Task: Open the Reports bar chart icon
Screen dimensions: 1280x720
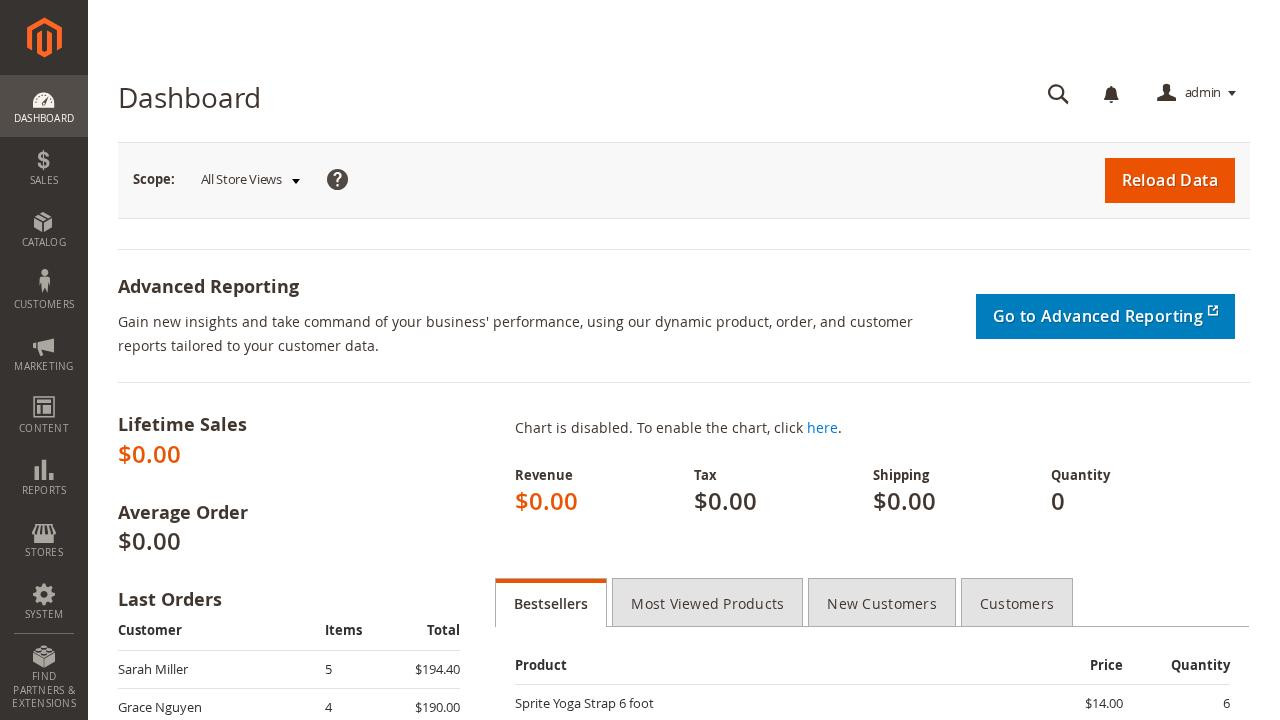Action: [x=43, y=470]
